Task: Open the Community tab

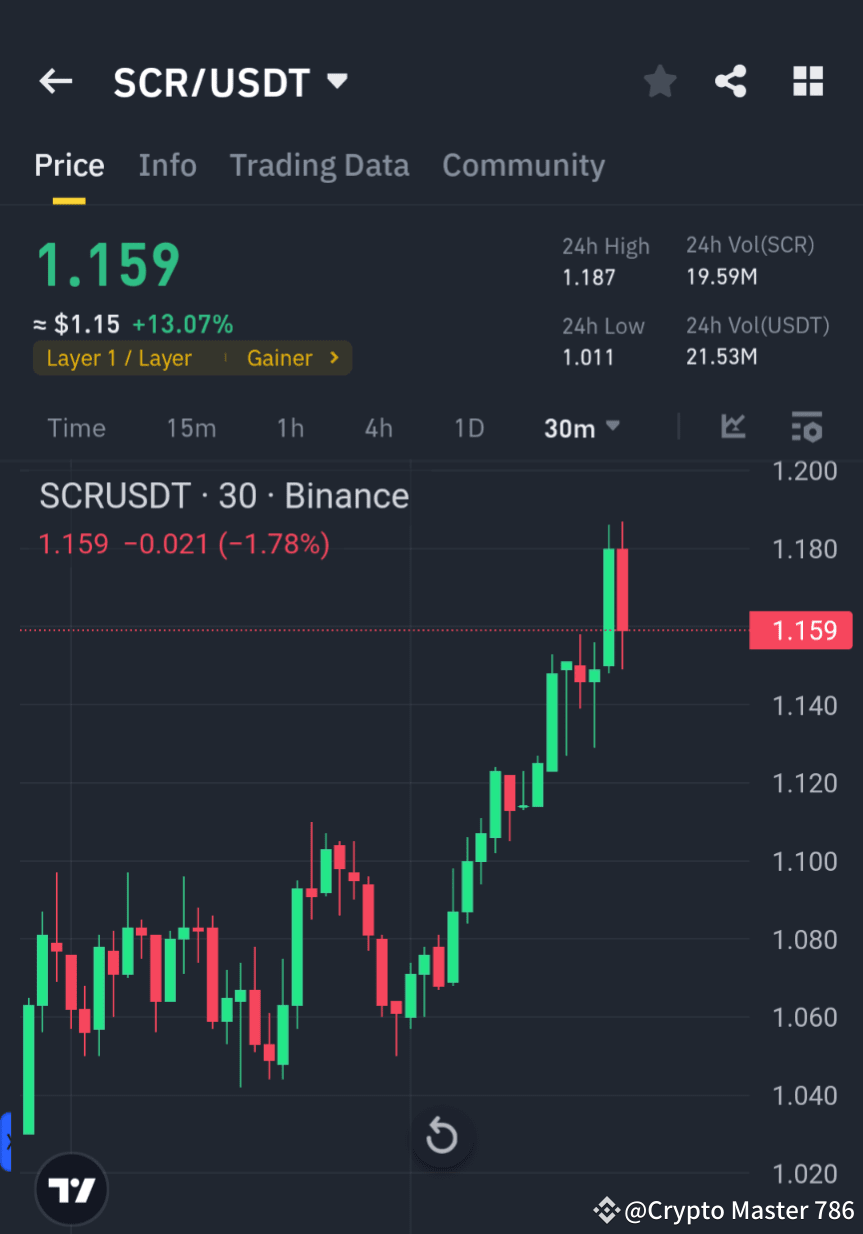Action: click(x=523, y=165)
